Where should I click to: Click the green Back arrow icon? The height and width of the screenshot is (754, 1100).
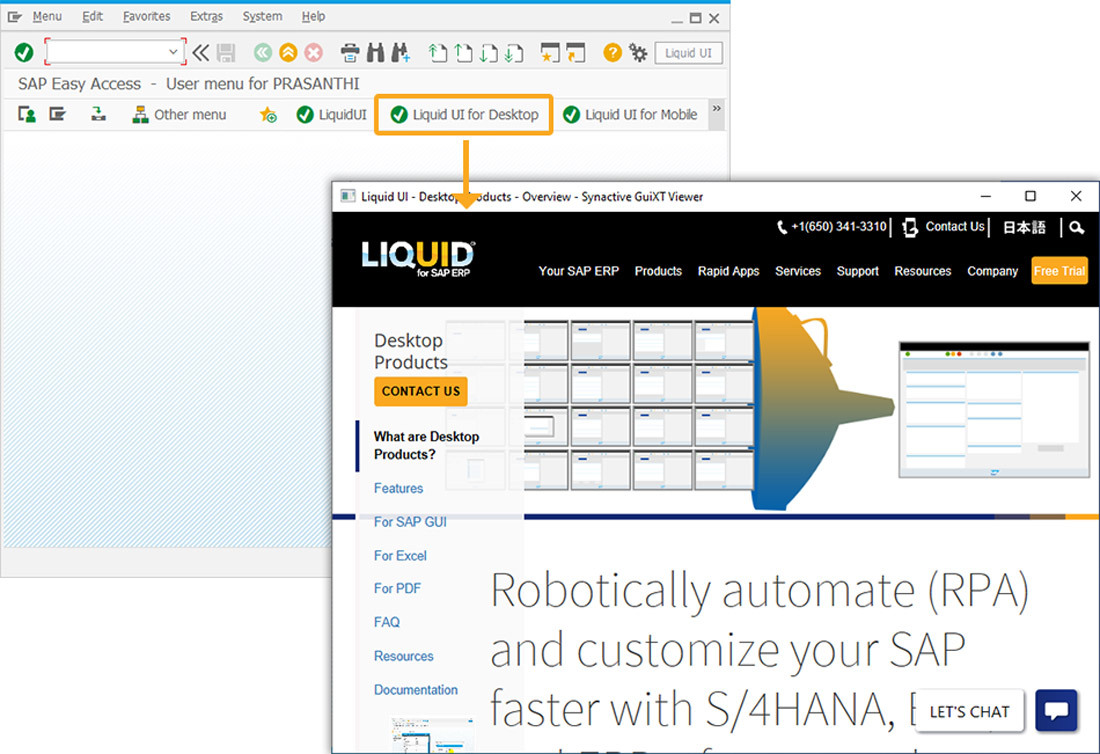click(263, 53)
